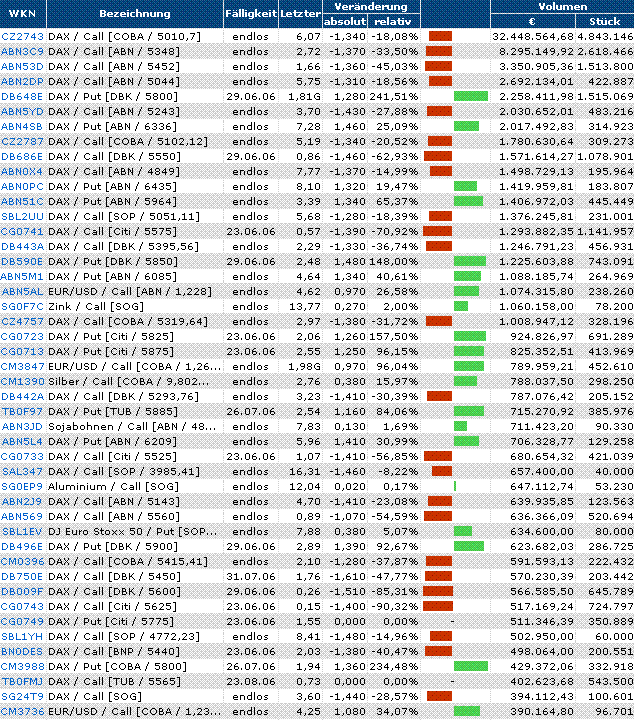Screen dimensions: 634x720
Task: Select 'DAX / Call [BNP / 5440]' description
Action: (114, 651)
